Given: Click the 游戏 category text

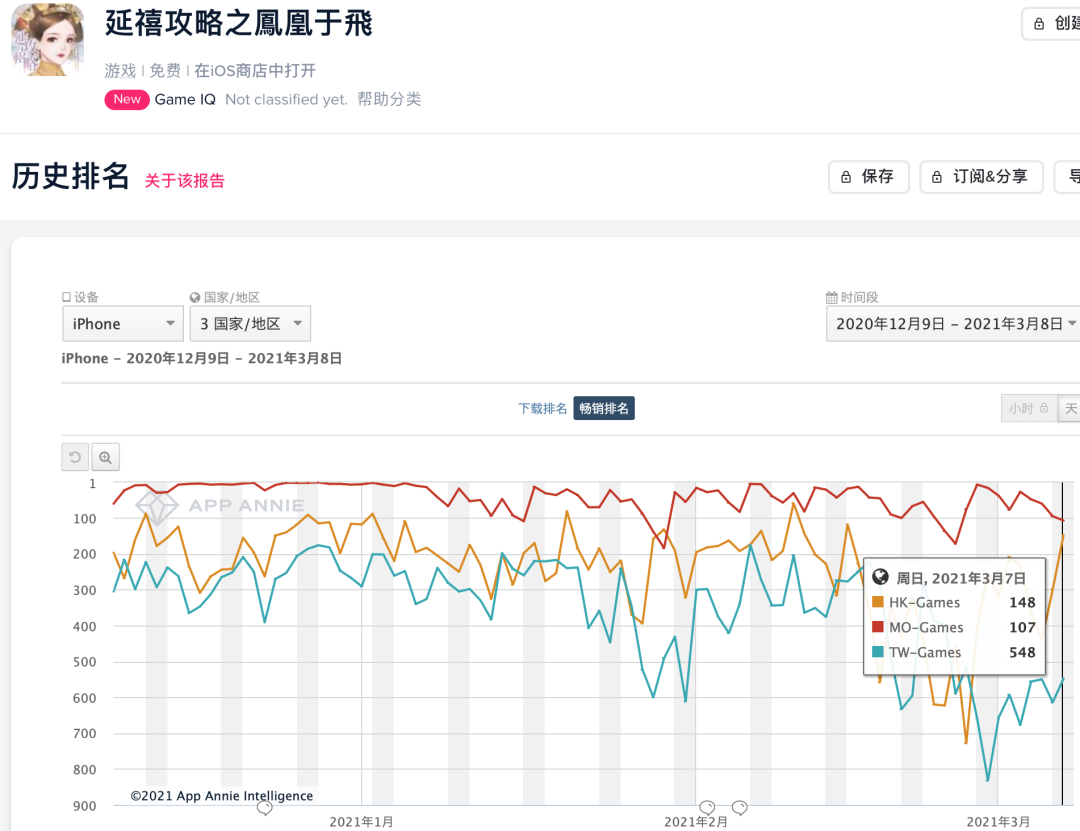Looking at the screenshot, I should click(121, 70).
